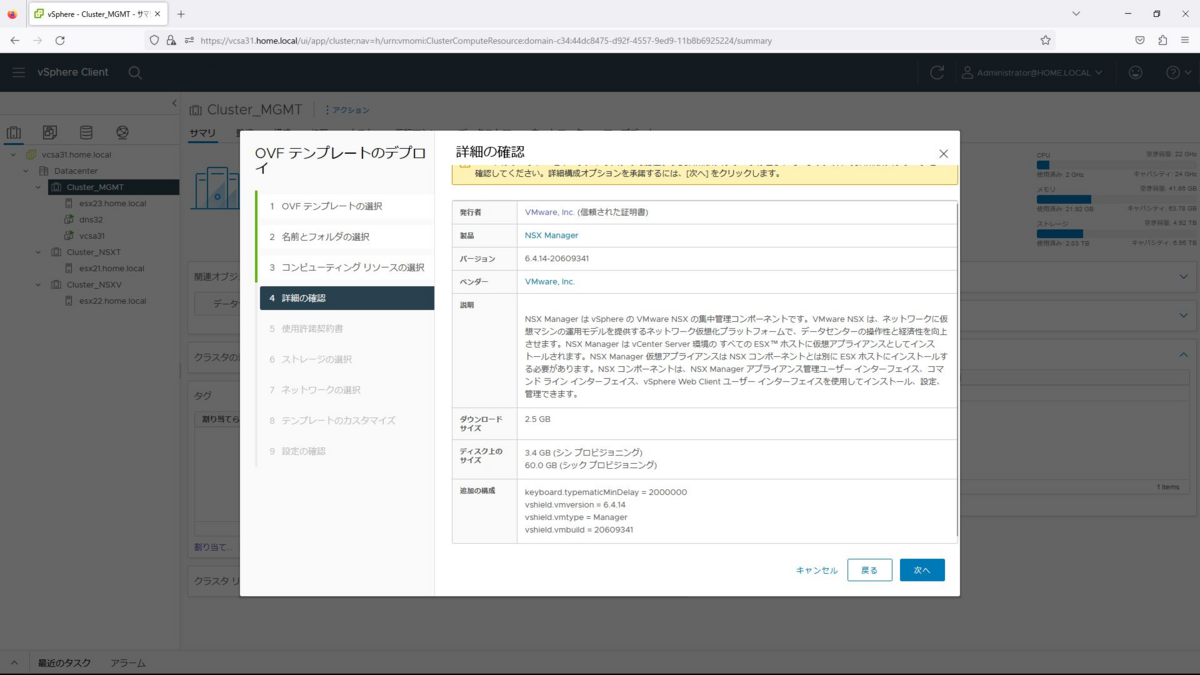The height and width of the screenshot is (675, 1200).
Task: Select step 6 ストレージの選択
Action: coord(346,359)
